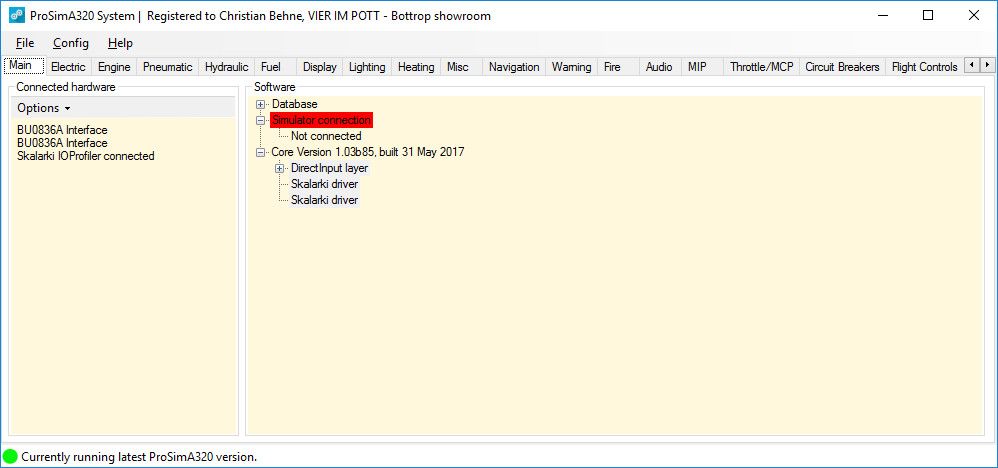Click the left tab-scroll arrow
The image size is (998, 468).
coord(972,65)
